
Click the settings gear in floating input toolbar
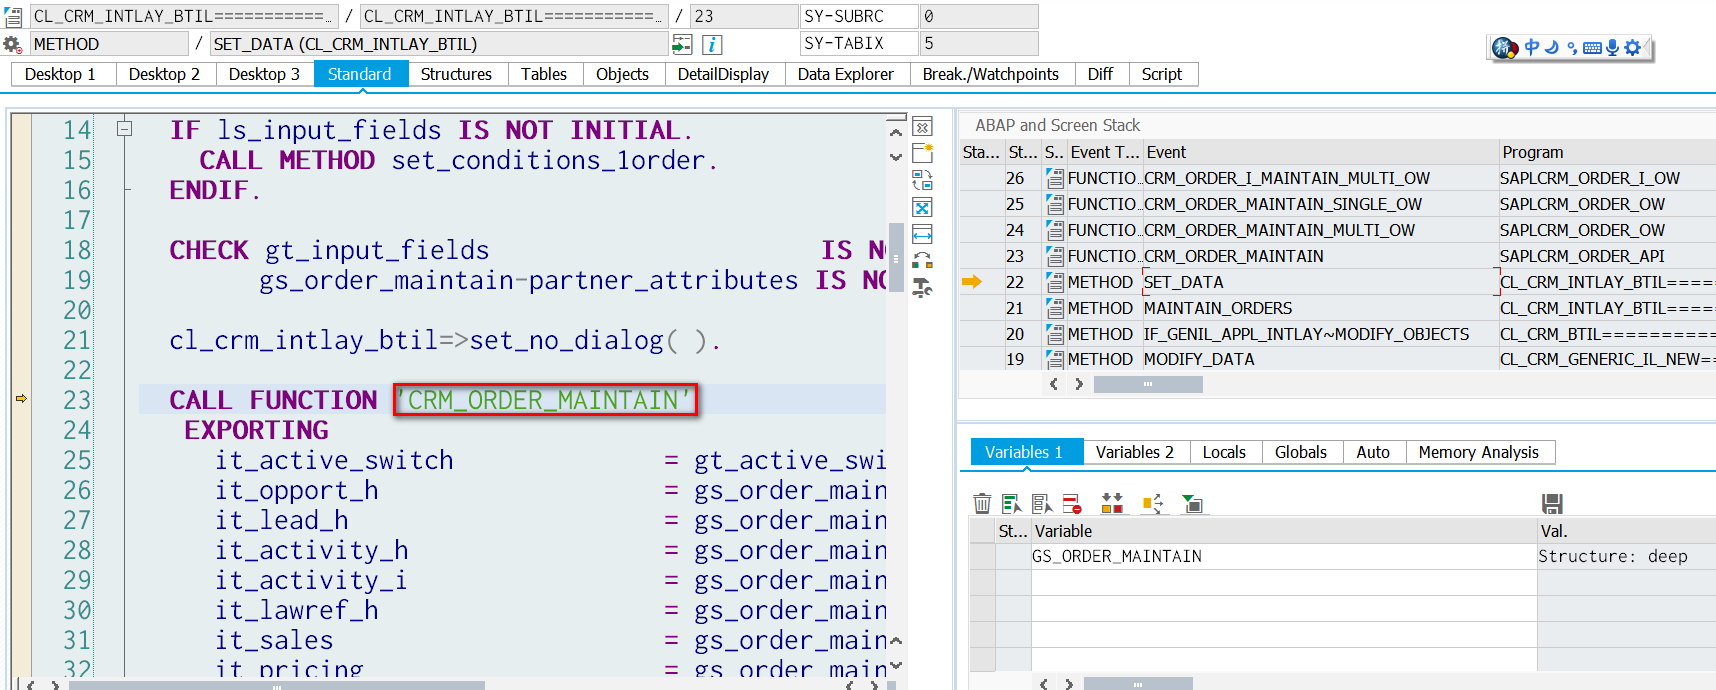(1633, 47)
